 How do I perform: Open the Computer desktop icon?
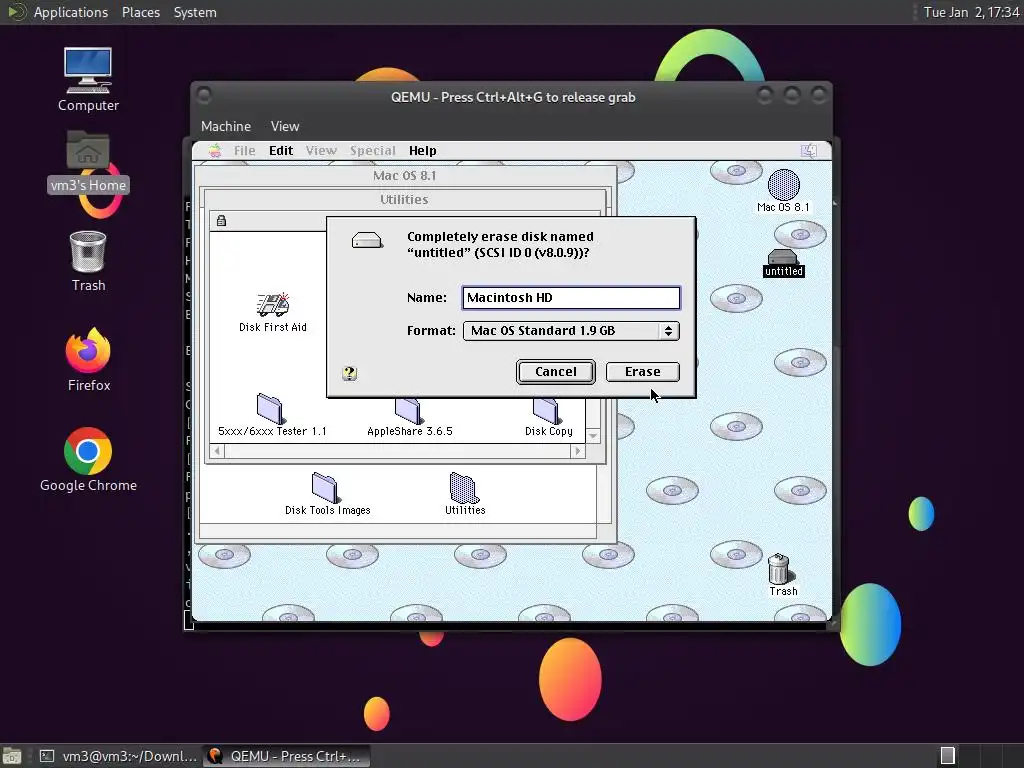[x=88, y=79]
